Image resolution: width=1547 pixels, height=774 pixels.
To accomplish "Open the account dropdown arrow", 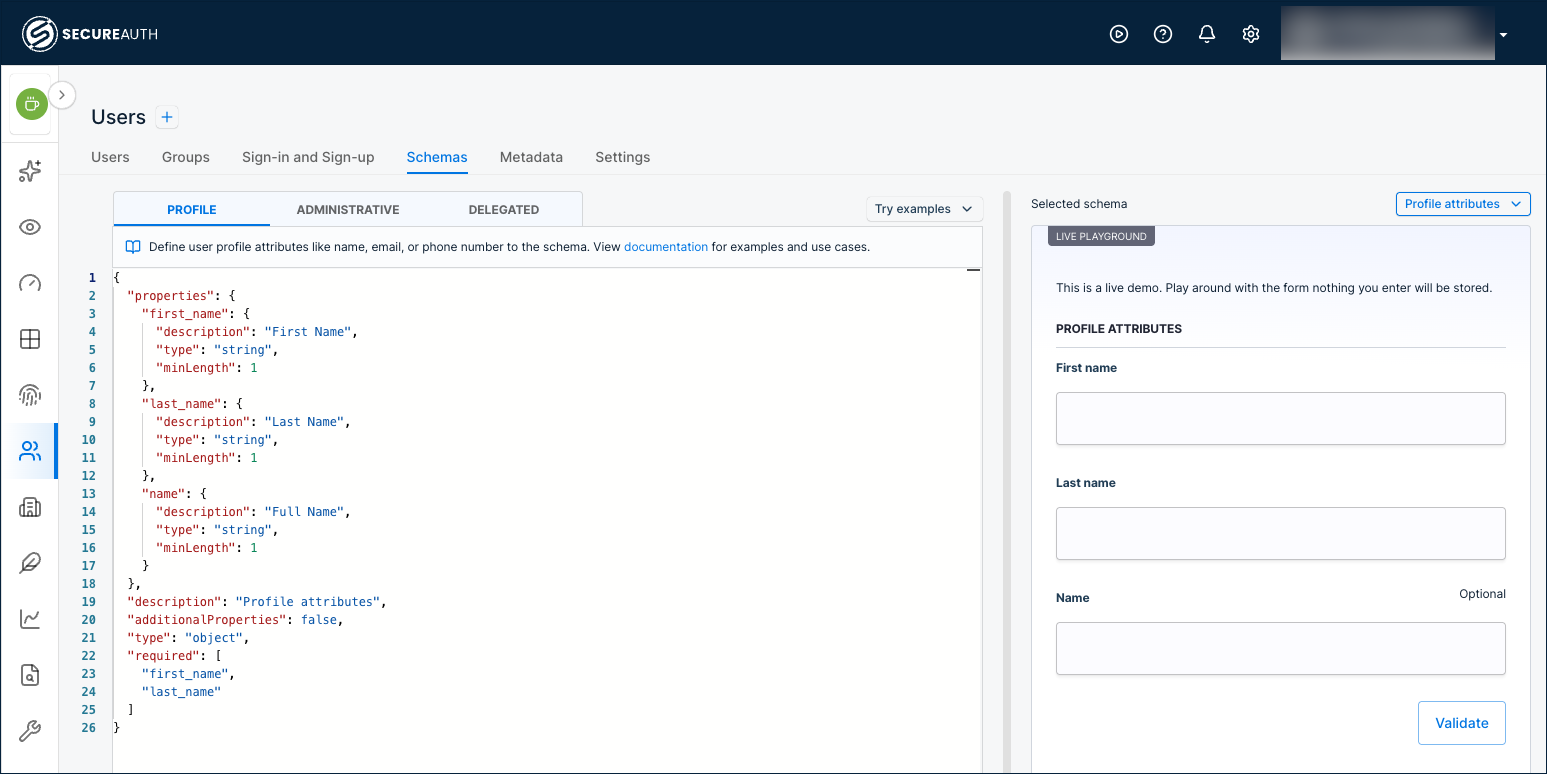I will [x=1503, y=35].
